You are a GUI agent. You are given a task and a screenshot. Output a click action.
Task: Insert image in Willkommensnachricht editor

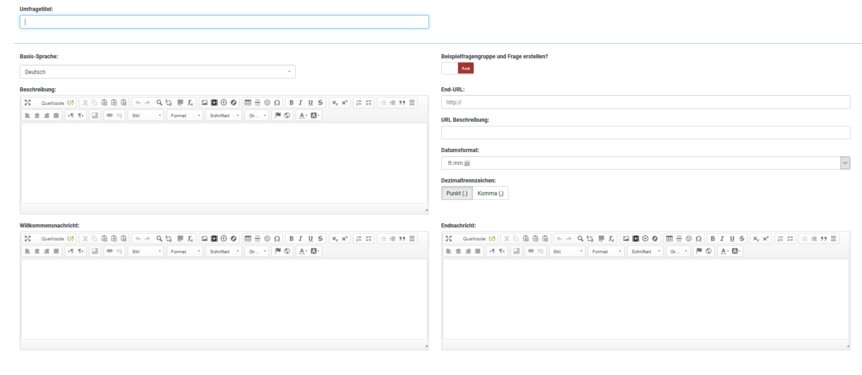[205, 239]
